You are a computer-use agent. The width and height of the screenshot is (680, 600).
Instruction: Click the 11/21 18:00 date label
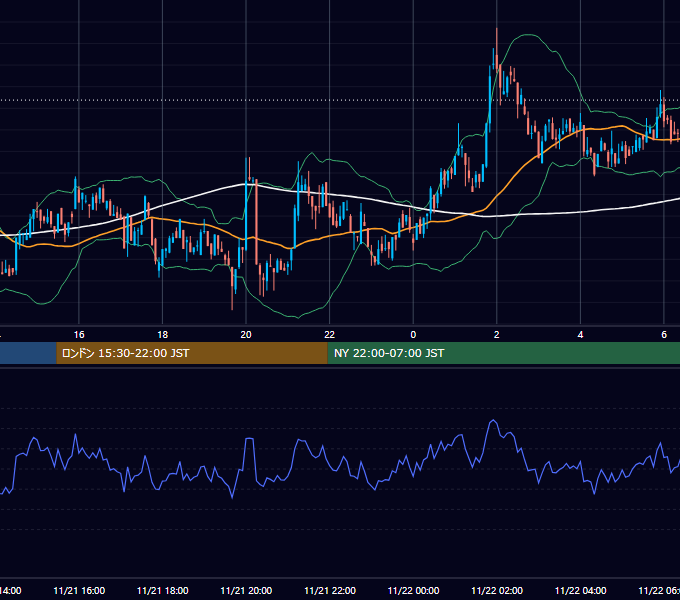tap(163, 591)
